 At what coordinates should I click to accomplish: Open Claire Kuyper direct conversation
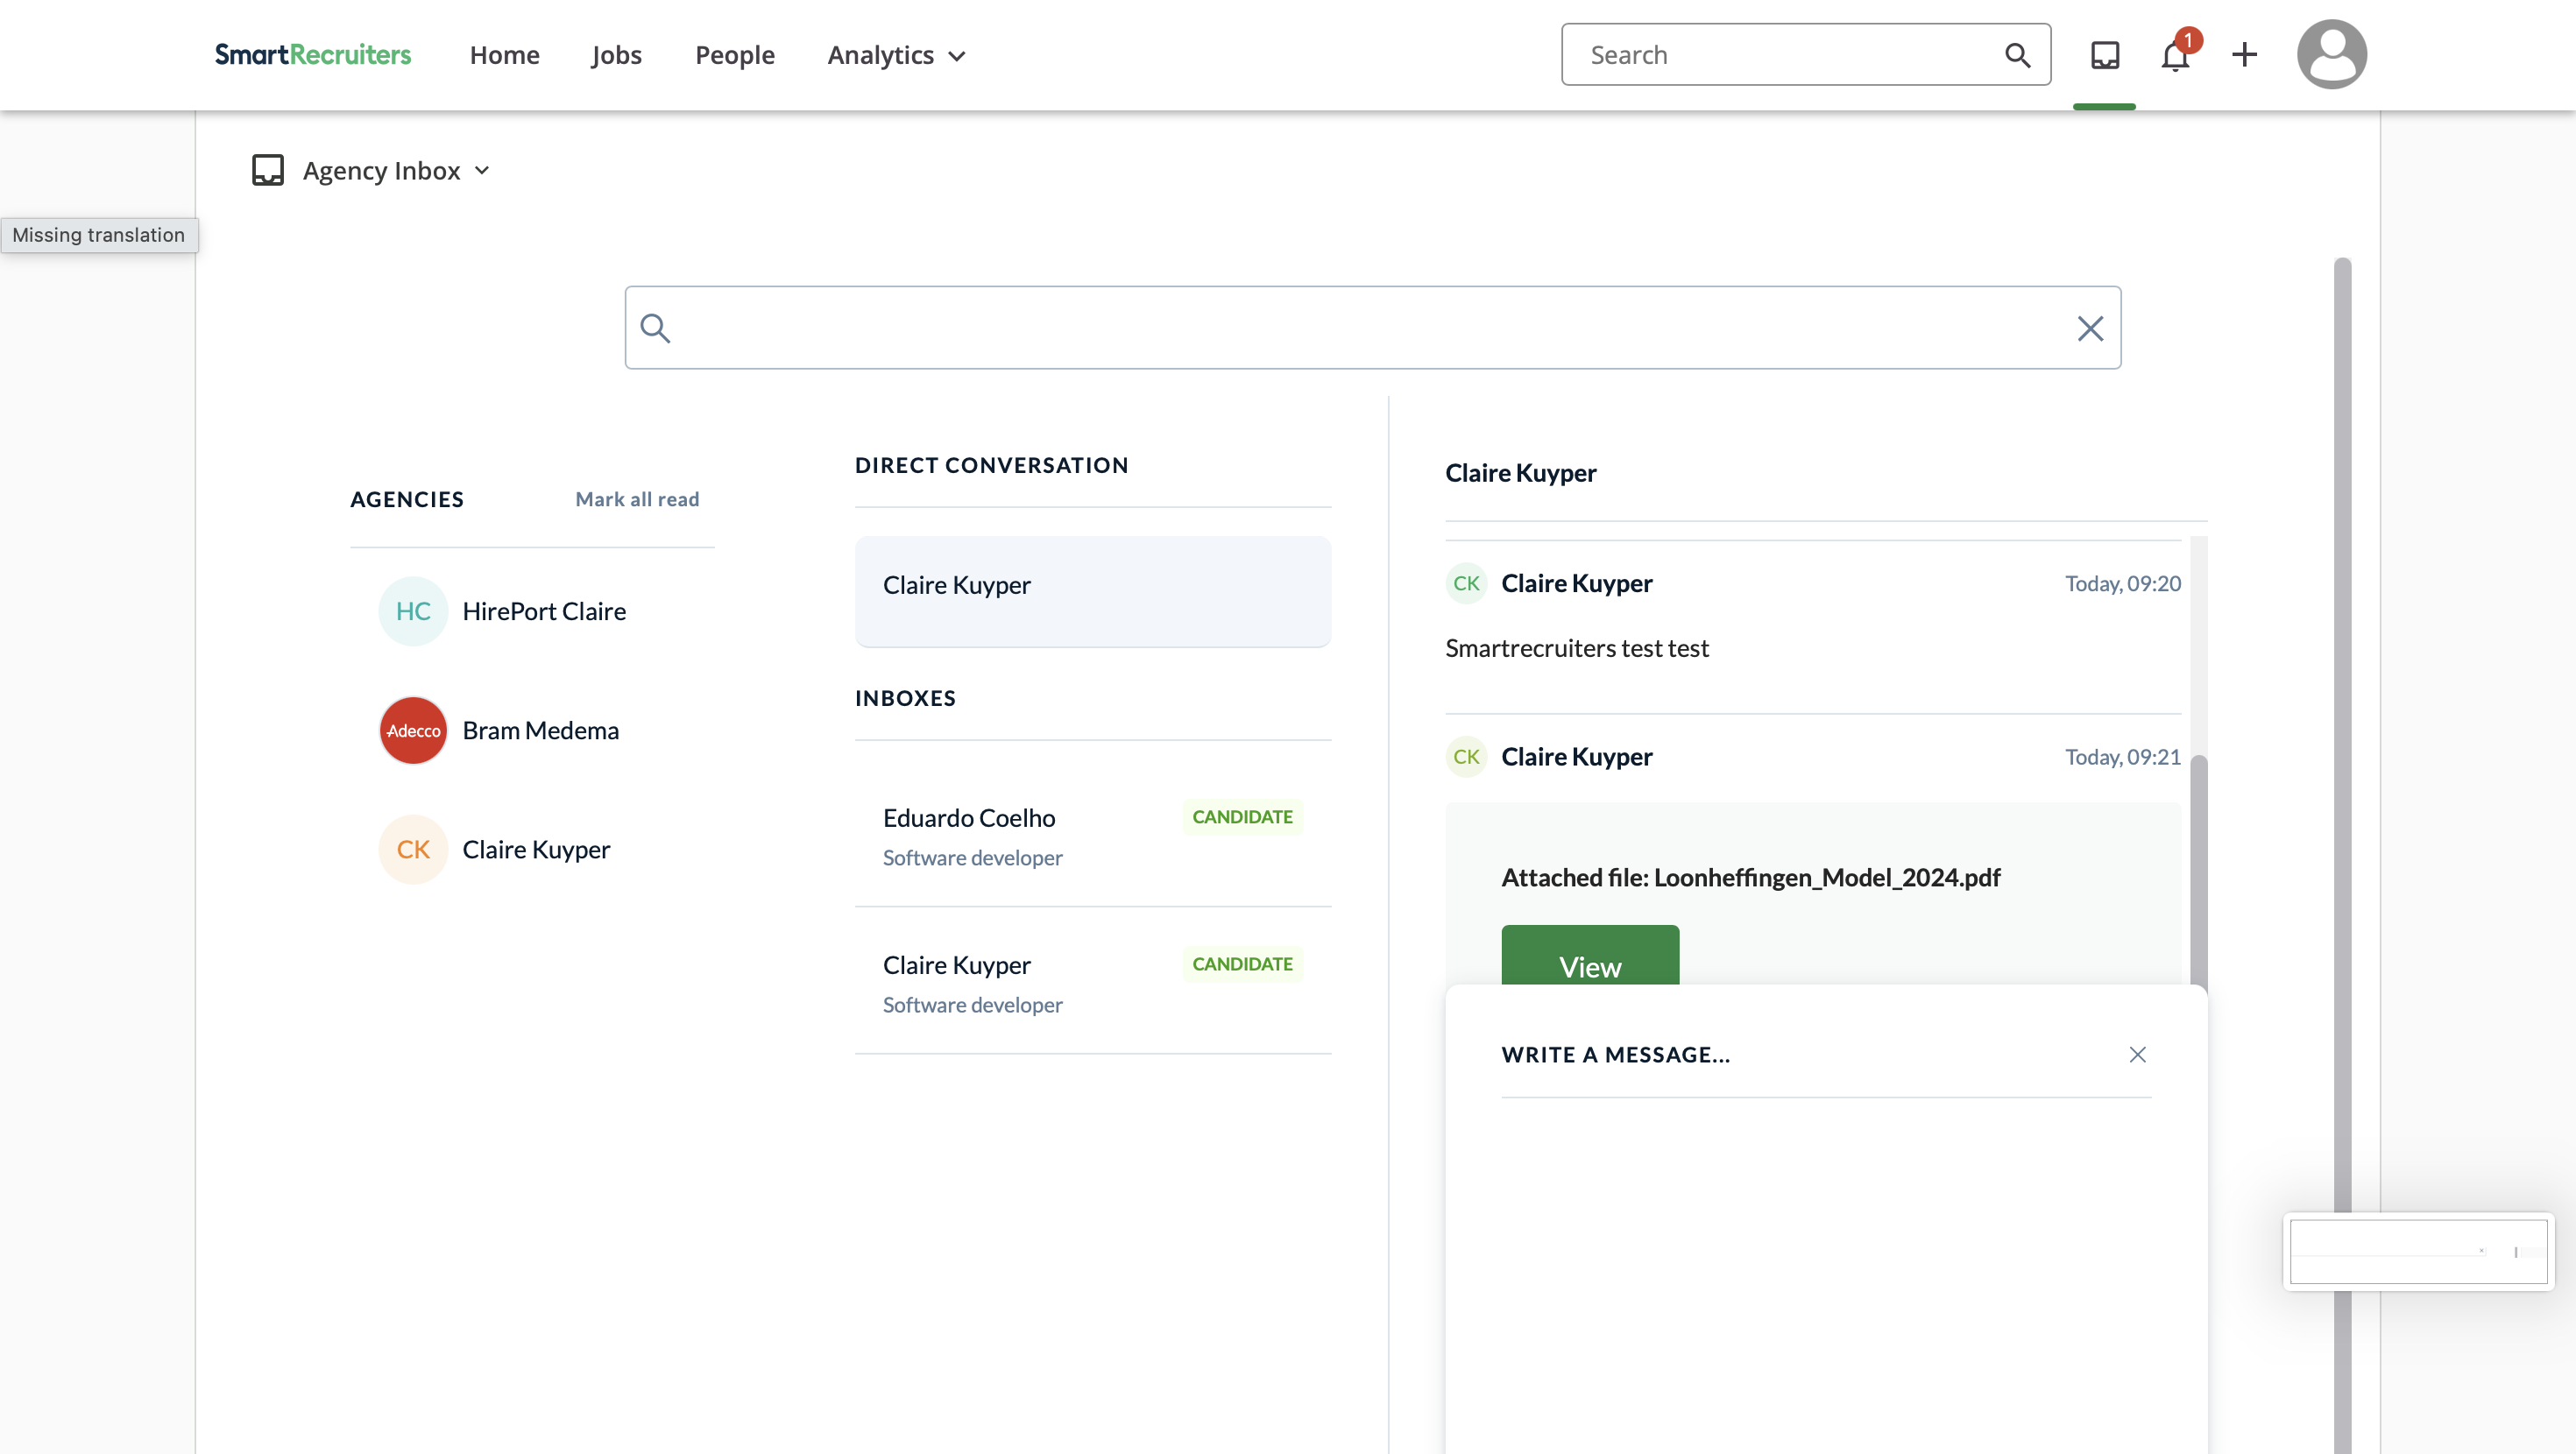point(1093,591)
